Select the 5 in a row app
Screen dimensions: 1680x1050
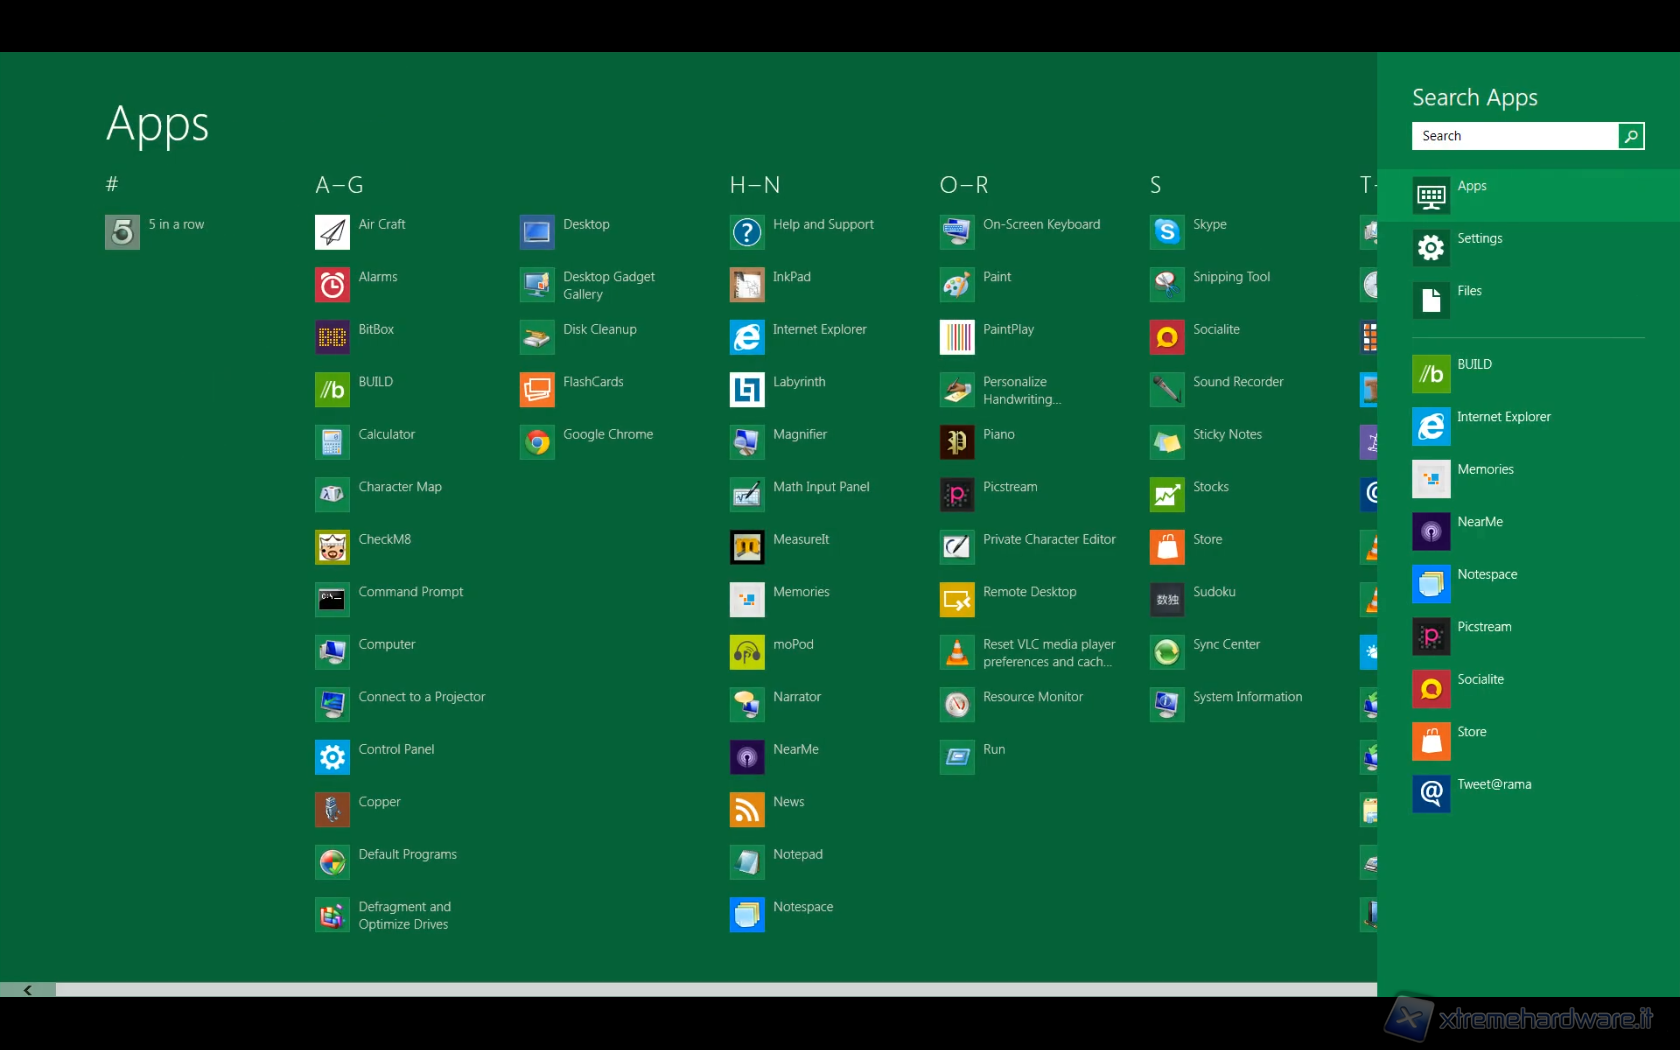click(122, 232)
